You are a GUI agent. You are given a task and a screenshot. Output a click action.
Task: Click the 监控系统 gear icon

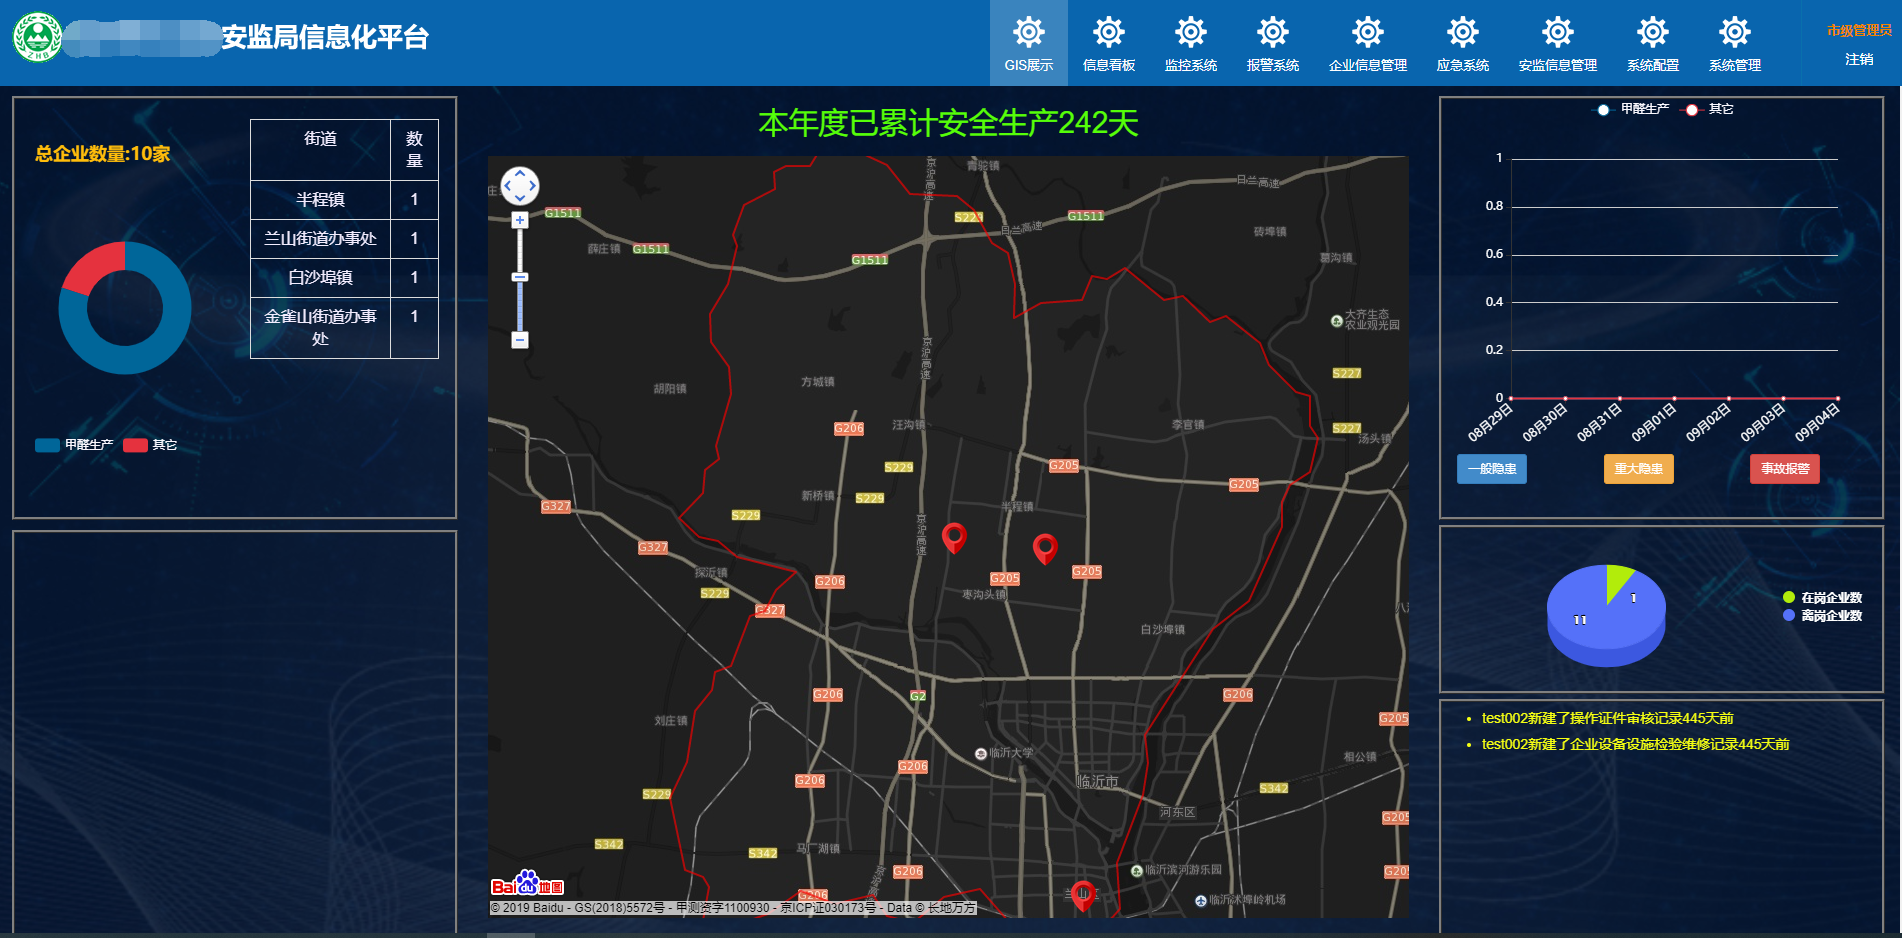coord(1190,33)
